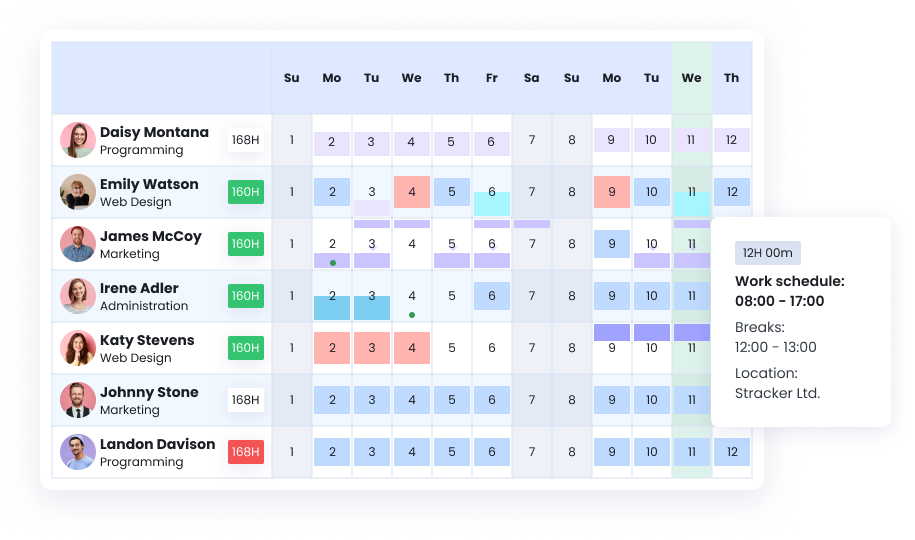Select Daisy Montana's purple day 9 shift
The width and height of the screenshot is (915, 540).
(x=611, y=141)
